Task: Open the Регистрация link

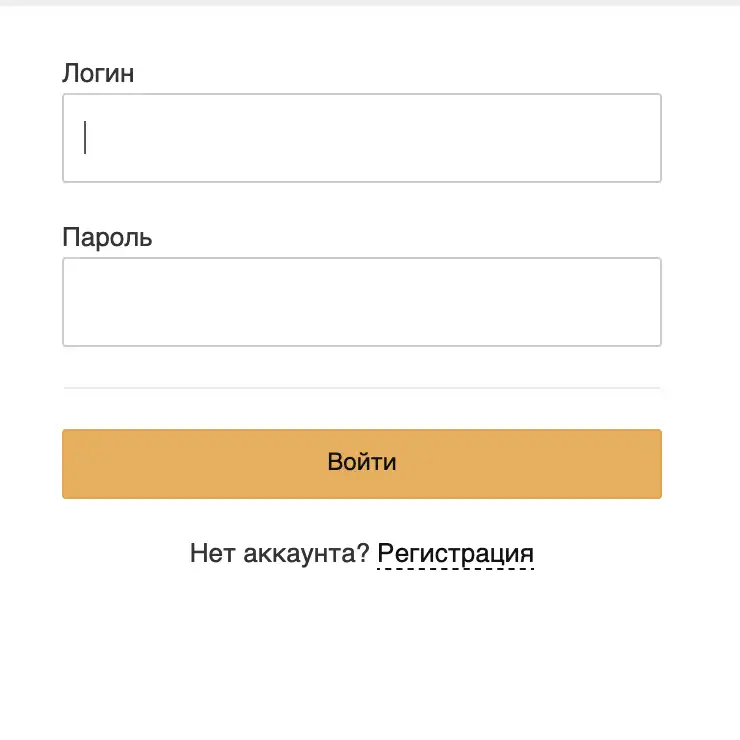Action: tap(455, 553)
